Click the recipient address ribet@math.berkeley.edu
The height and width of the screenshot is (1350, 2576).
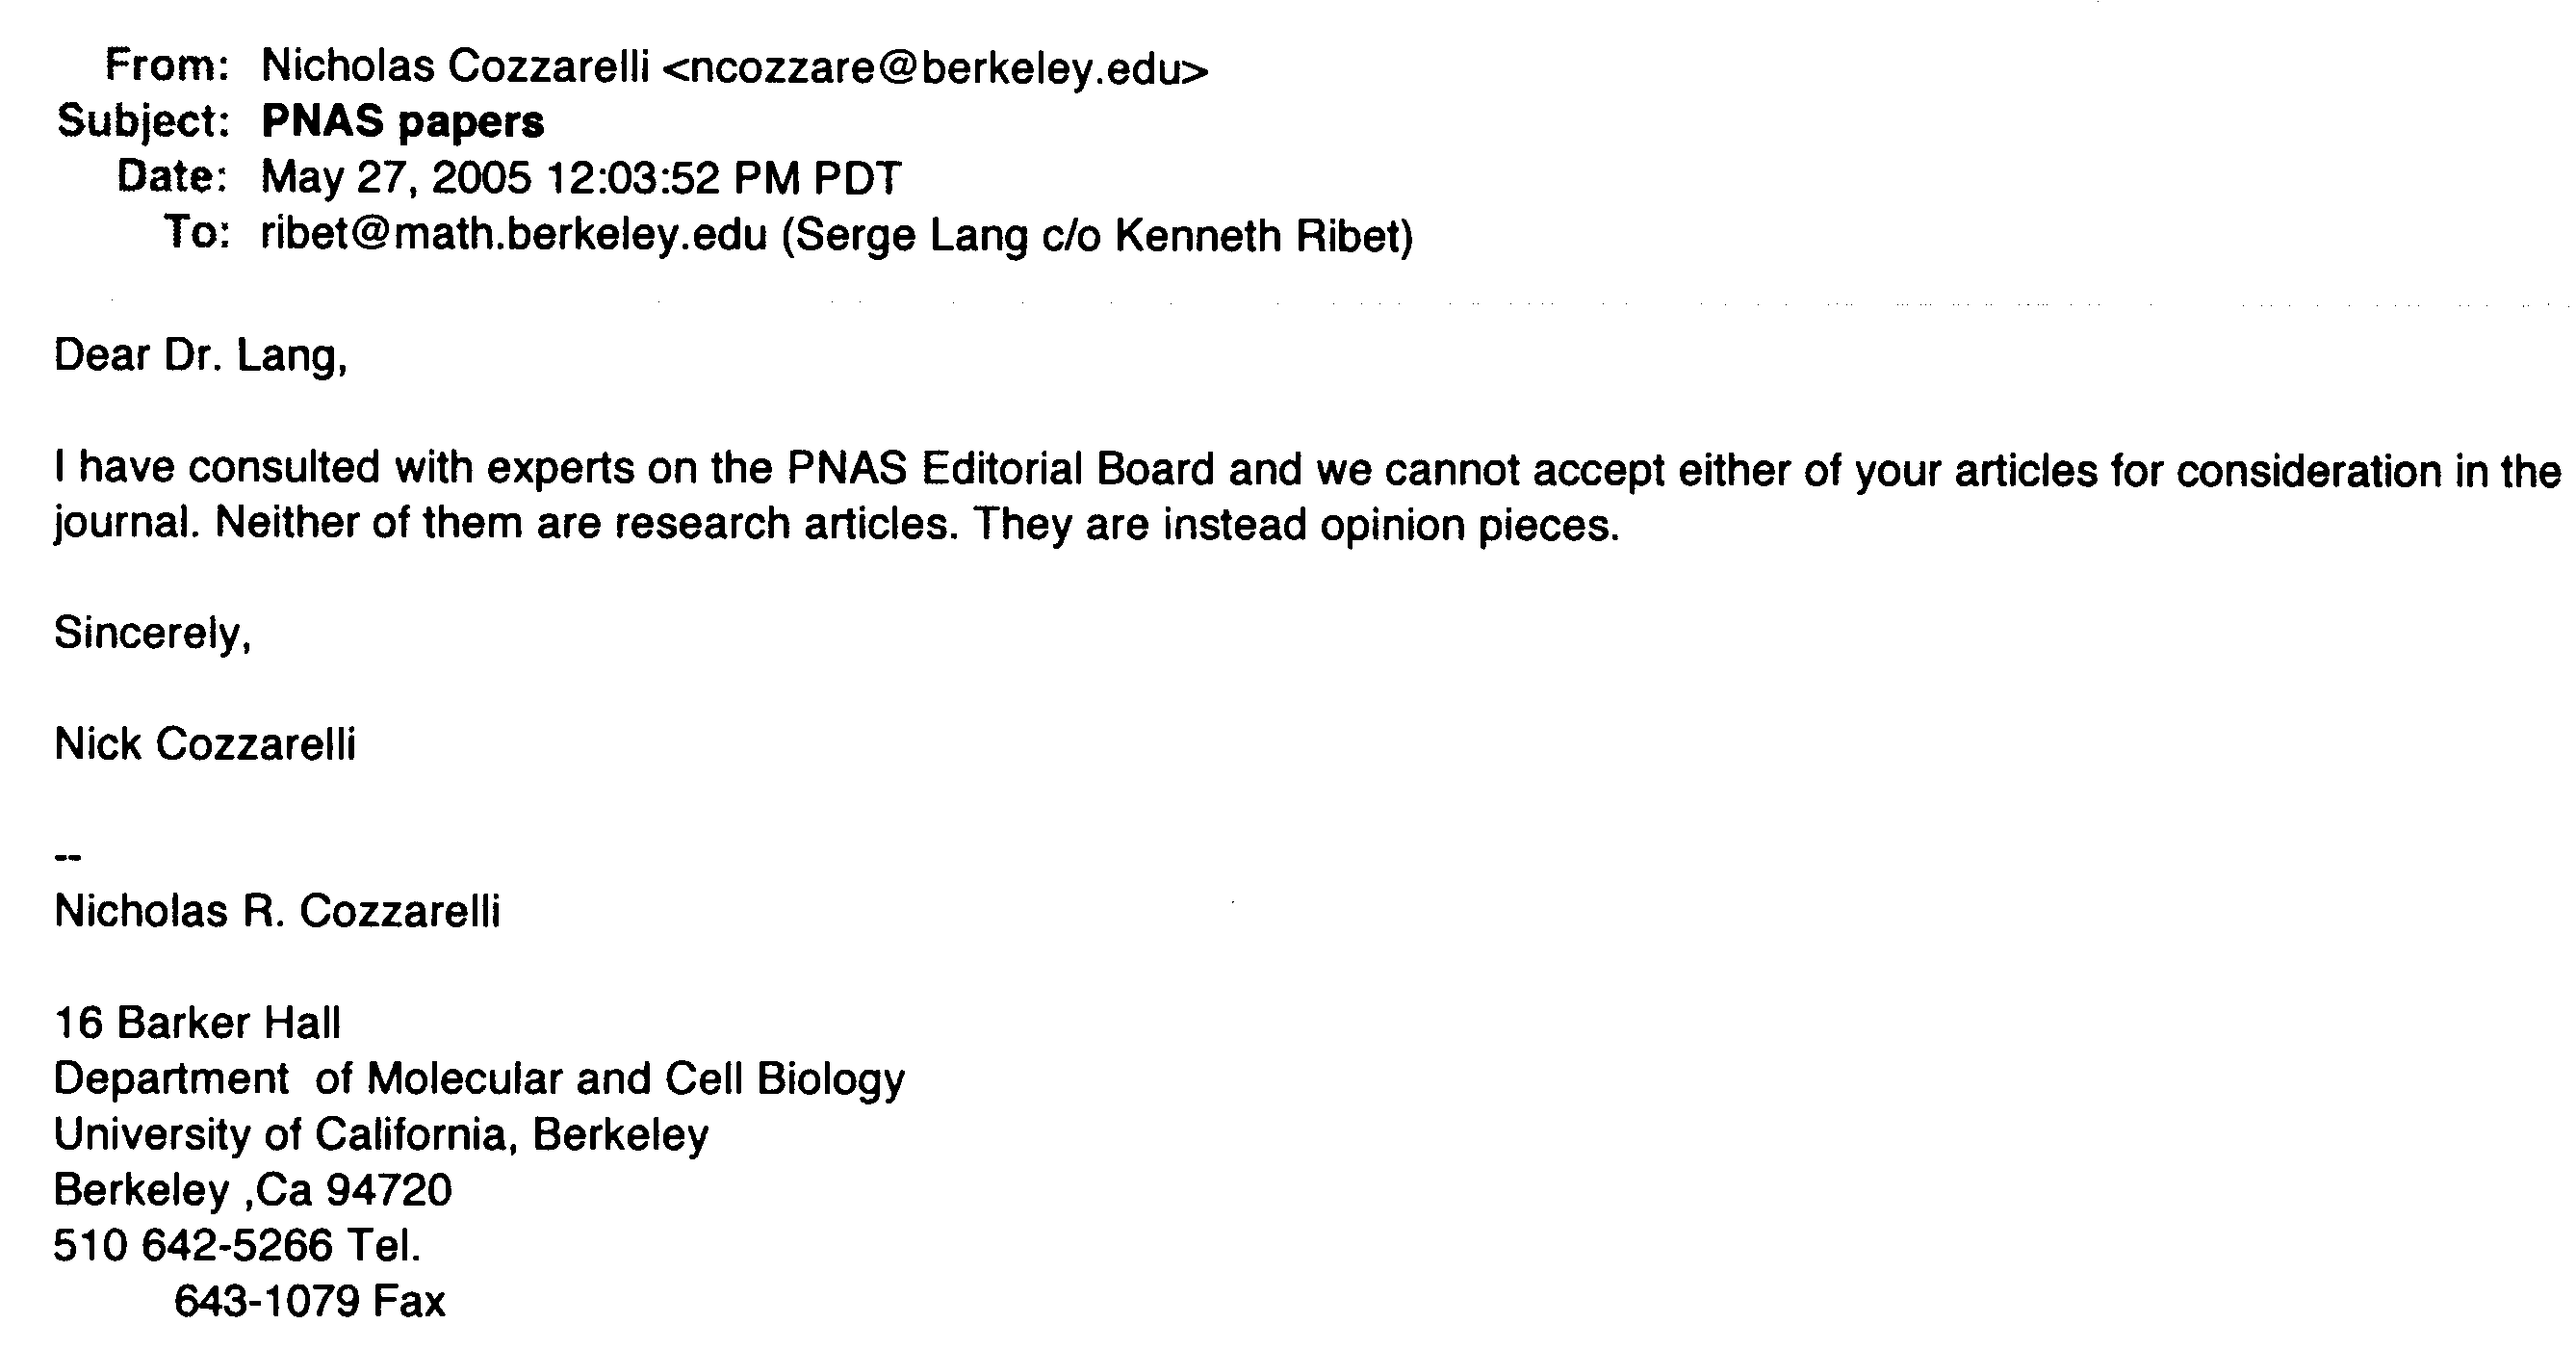(514, 235)
